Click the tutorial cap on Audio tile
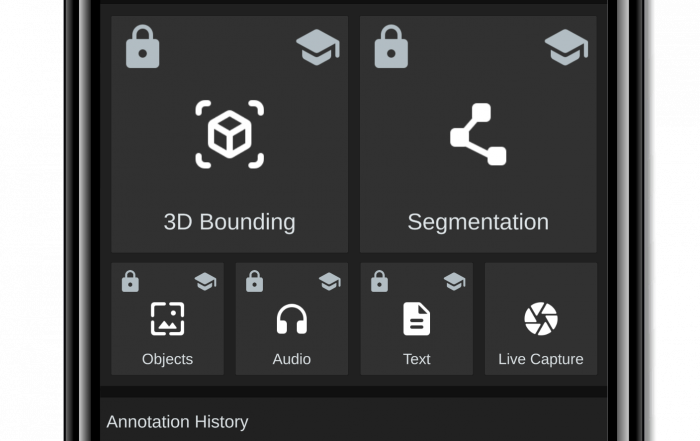 (x=329, y=282)
